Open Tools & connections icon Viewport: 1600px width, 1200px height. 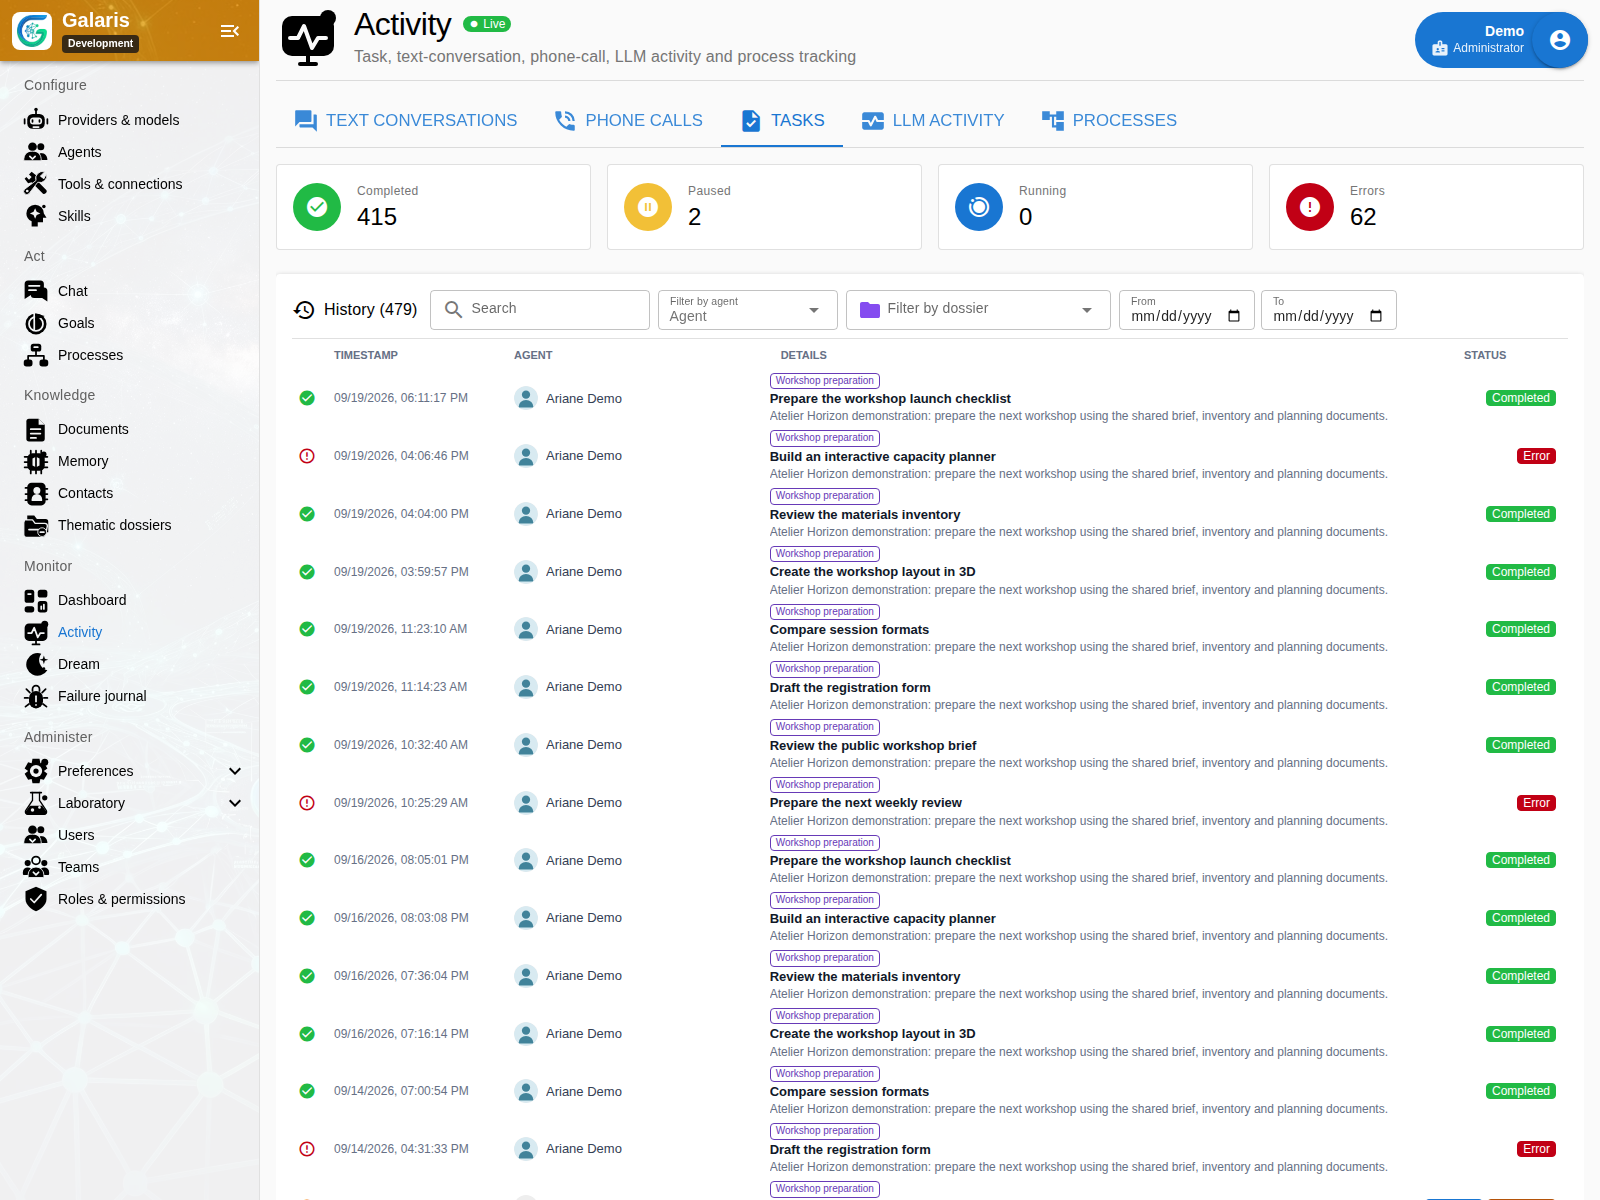coord(36,184)
